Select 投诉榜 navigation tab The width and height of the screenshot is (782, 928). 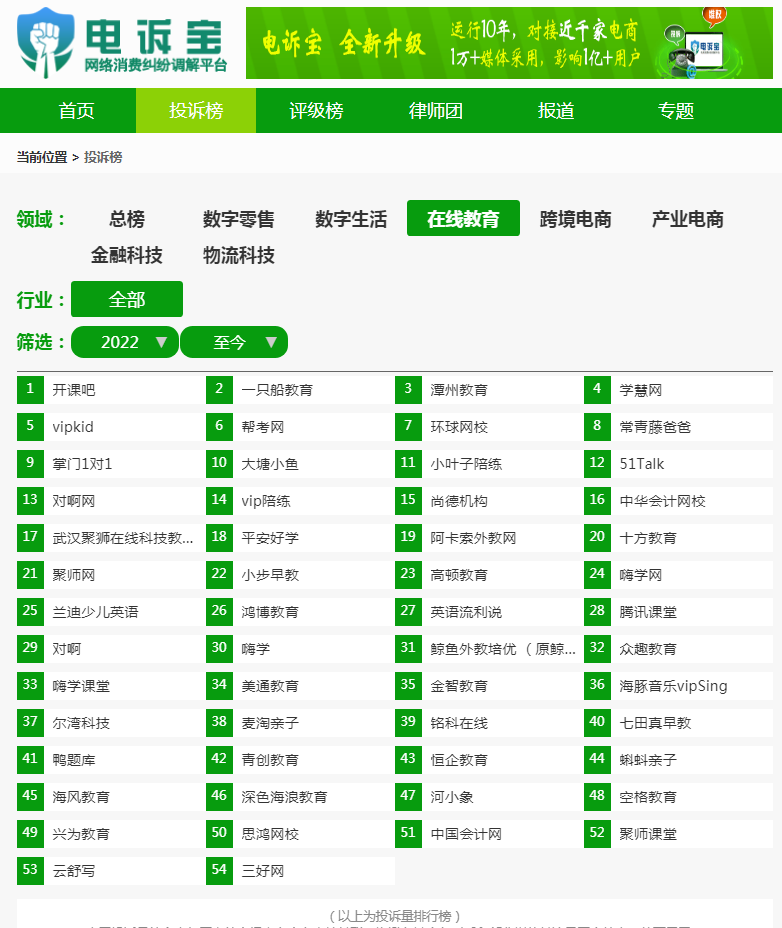click(196, 111)
